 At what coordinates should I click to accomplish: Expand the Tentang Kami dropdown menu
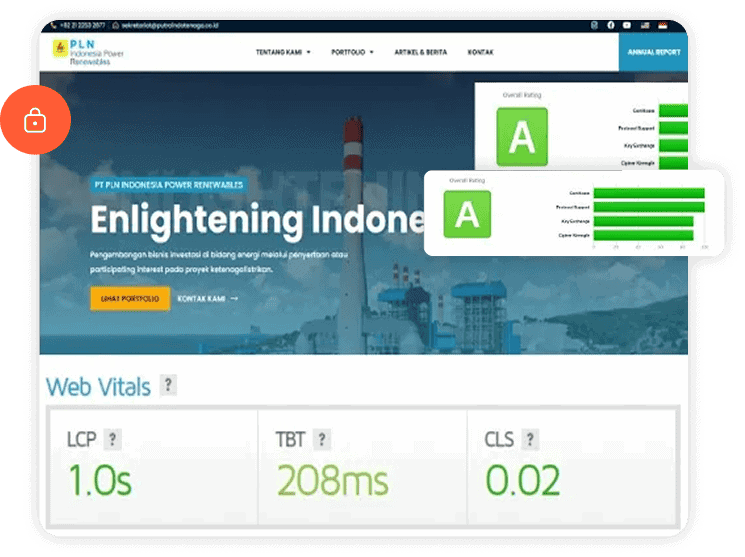tap(283, 52)
